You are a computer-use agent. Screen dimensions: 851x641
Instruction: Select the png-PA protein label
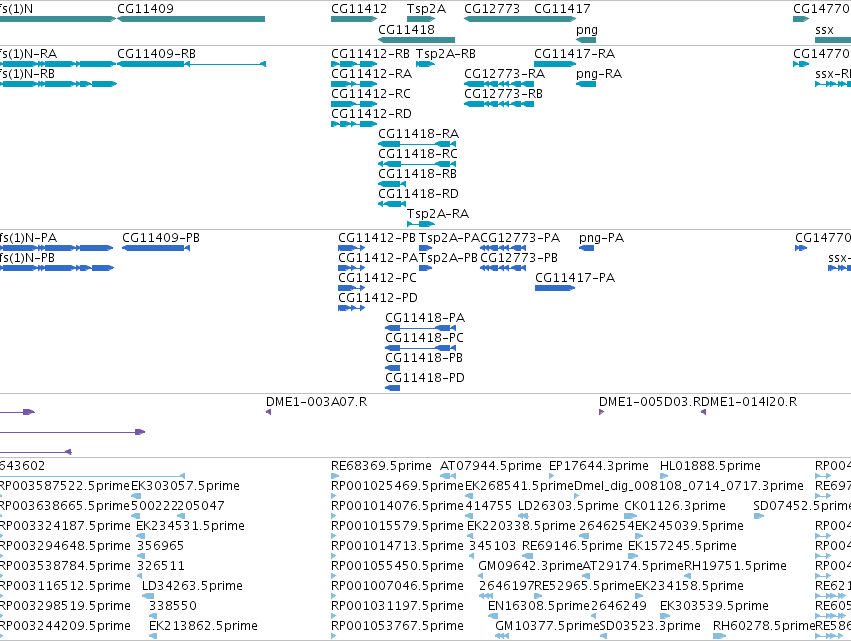601,238
